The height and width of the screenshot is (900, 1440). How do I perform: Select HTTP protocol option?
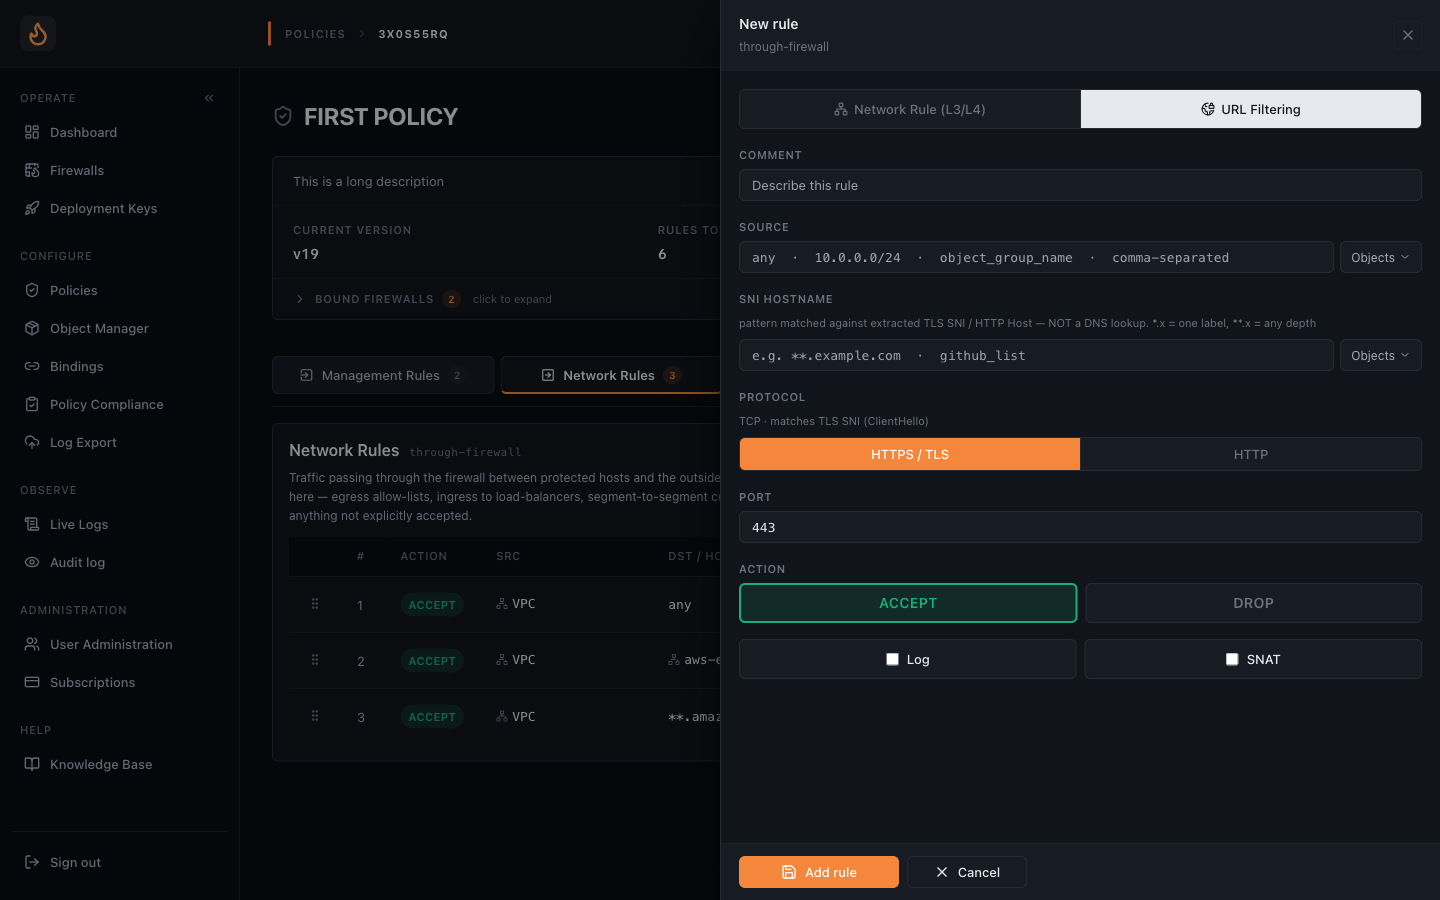click(1251, 454)
